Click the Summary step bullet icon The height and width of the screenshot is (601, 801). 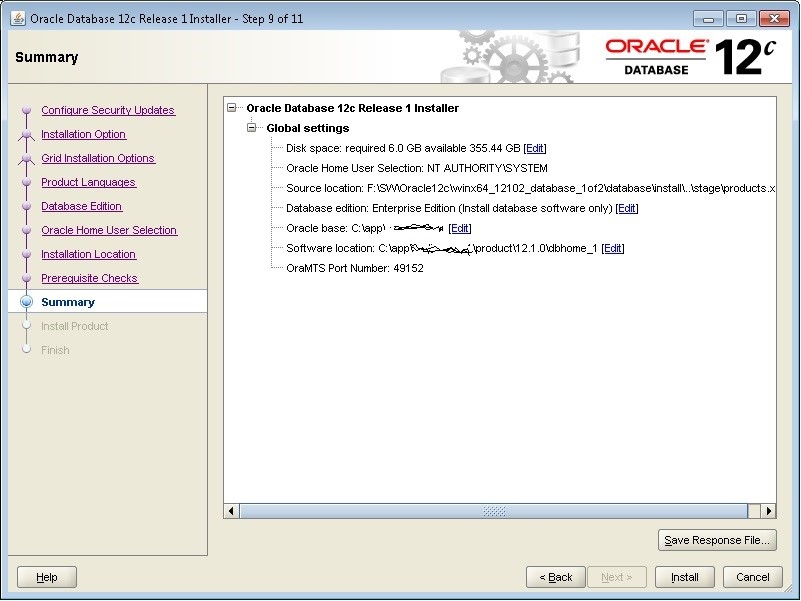point(27,302)
